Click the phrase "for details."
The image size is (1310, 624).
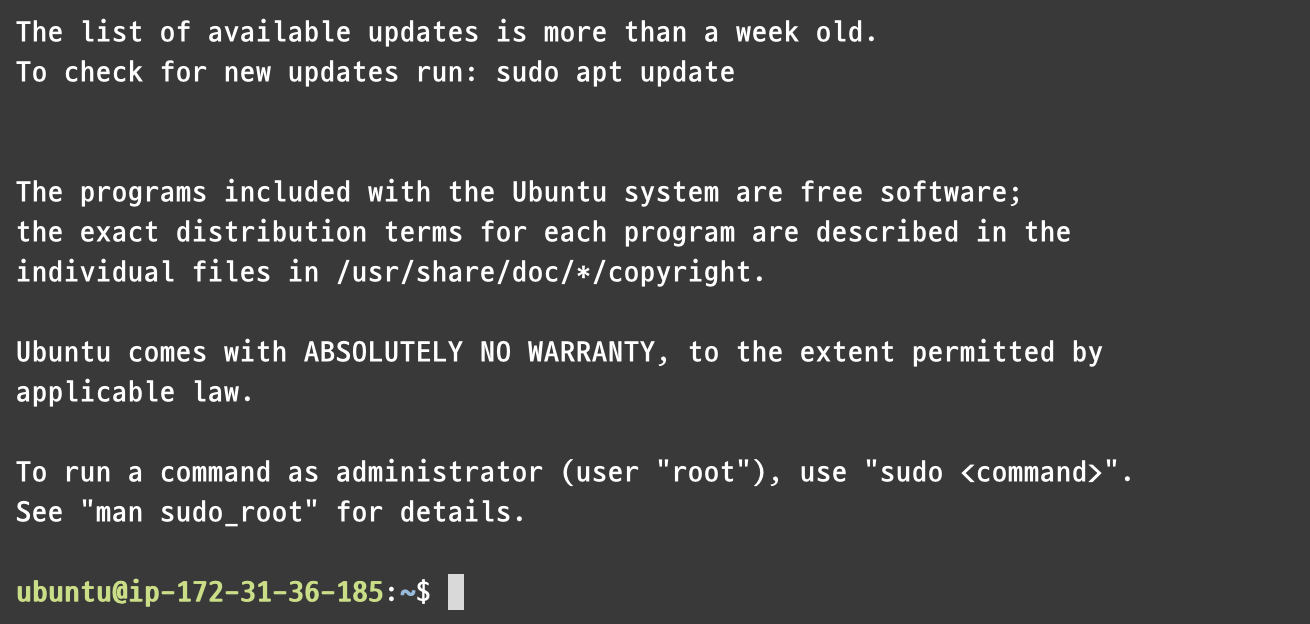pyautogui.click(x=431, y=512)
